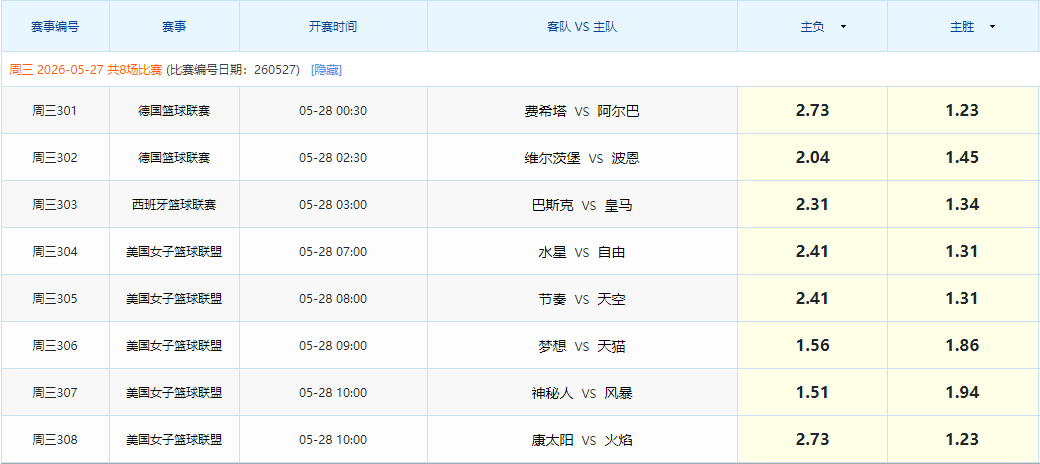Click the 西班牙篮球联赛 league cell
The height and width of the screenshot is (464, 1040).
(174, 205)
